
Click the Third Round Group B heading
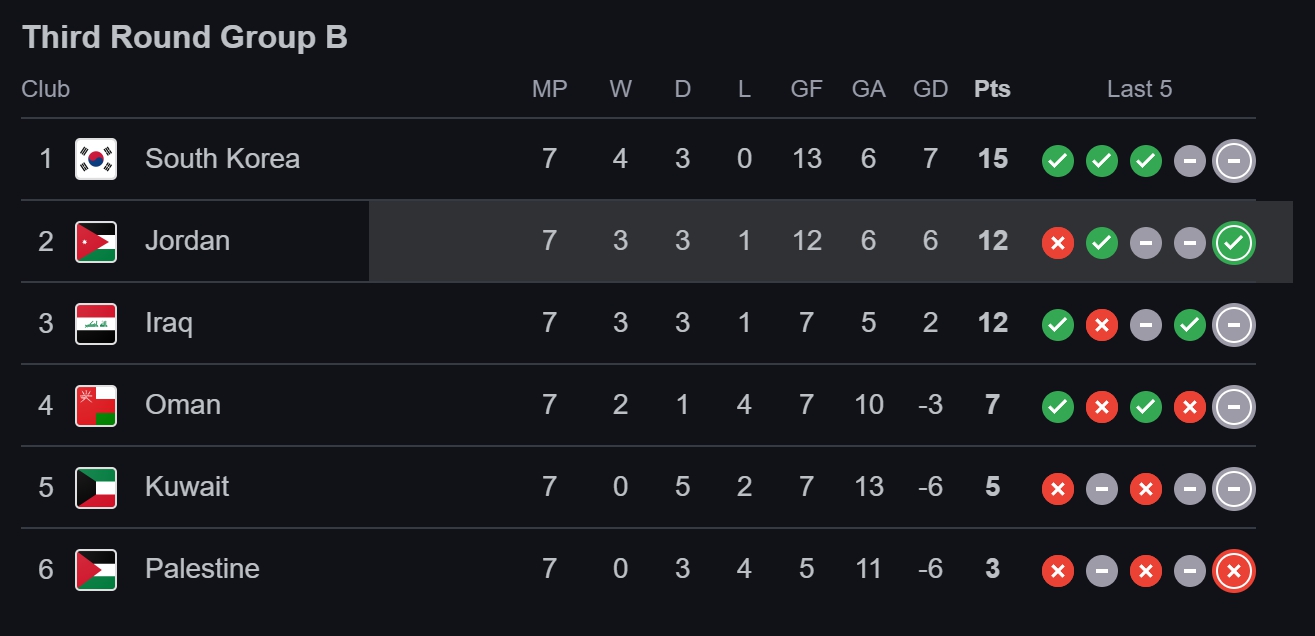tap(185, 37)
